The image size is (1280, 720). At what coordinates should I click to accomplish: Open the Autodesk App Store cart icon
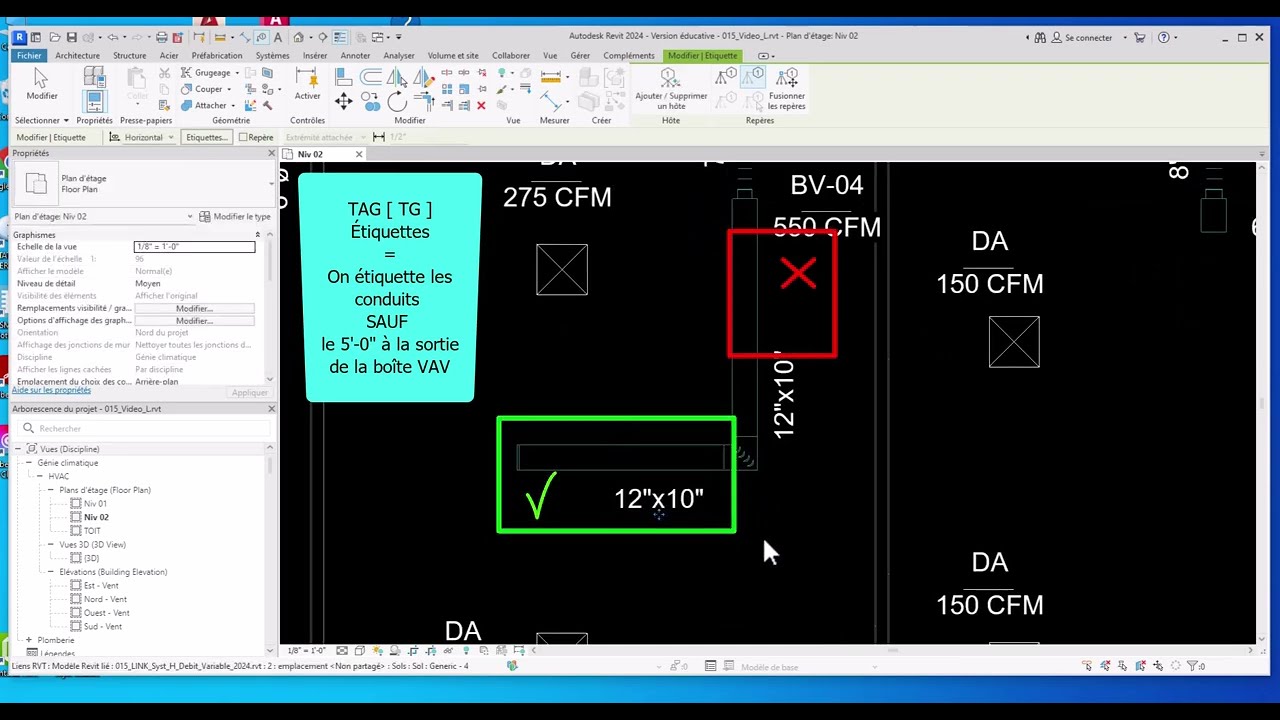(1139, 37)
